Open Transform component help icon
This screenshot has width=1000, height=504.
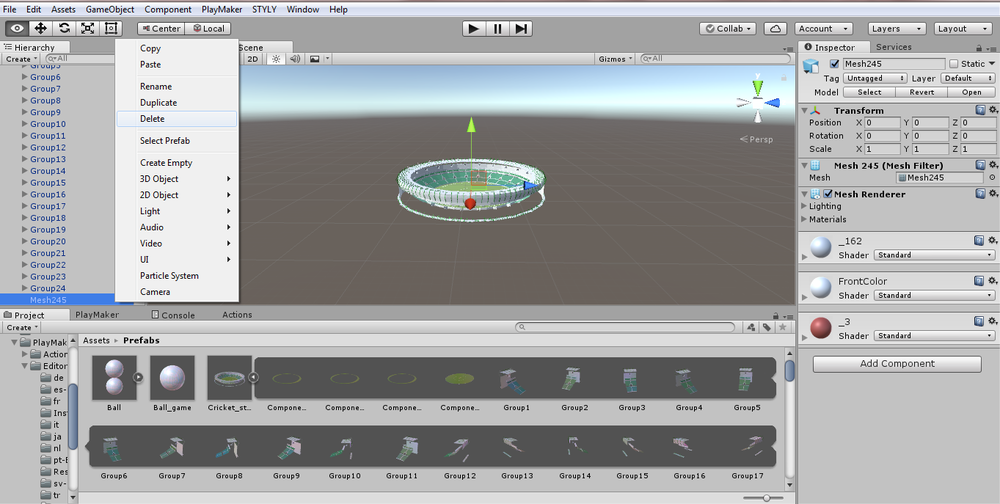click(x=980, y=110)
